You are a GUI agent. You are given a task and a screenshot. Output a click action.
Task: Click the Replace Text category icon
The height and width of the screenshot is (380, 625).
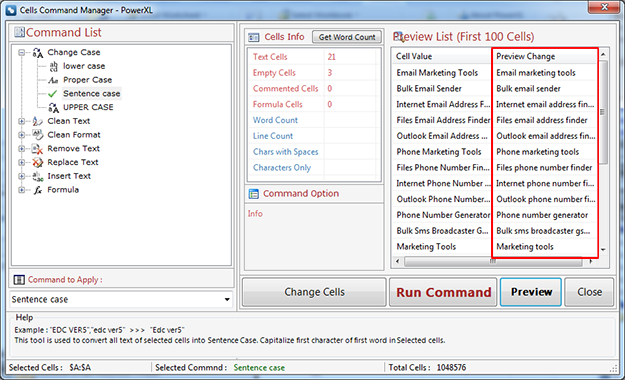37,162
